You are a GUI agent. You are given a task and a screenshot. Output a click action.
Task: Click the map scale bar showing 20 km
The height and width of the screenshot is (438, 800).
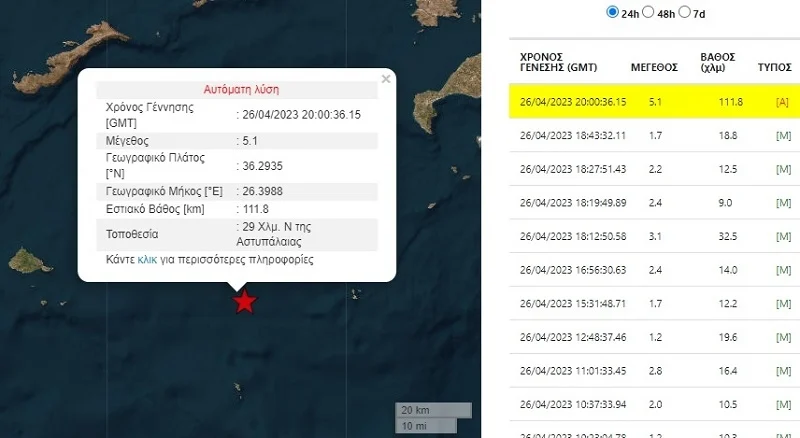[432, 410]
